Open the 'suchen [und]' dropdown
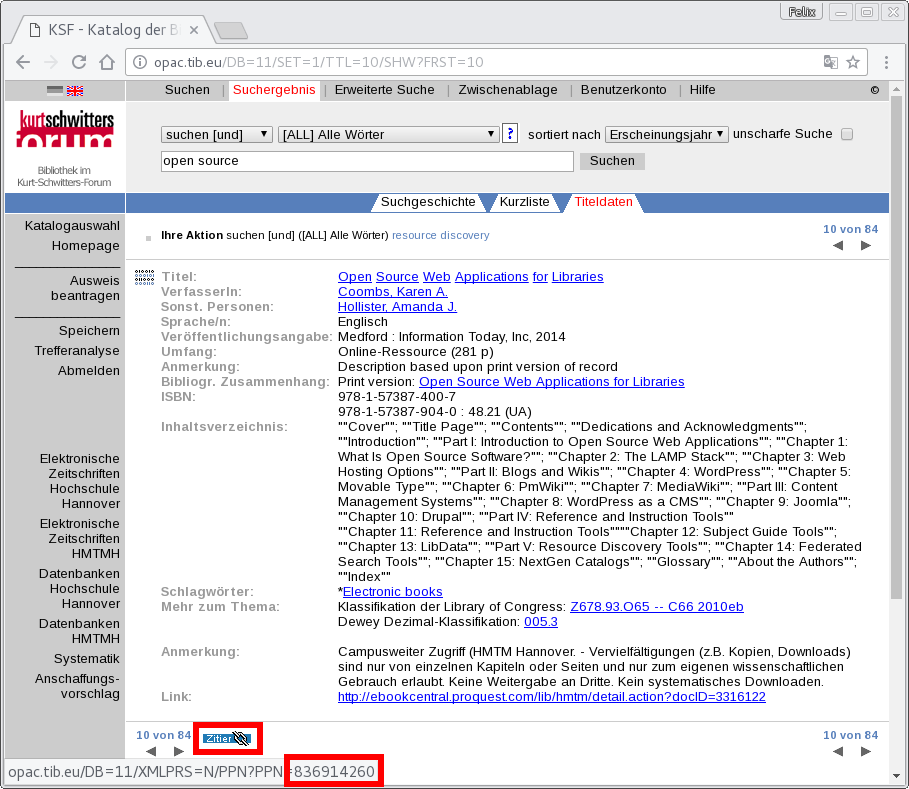This screenshot has height=789, width=909. (x=216, y=134)
